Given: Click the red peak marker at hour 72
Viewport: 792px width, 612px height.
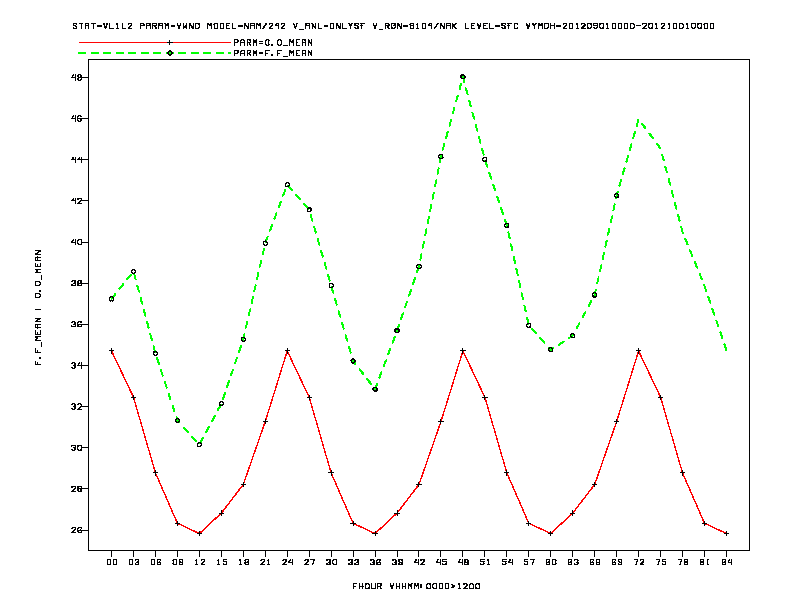Looking at the screenshot, I should click(638, 350).
